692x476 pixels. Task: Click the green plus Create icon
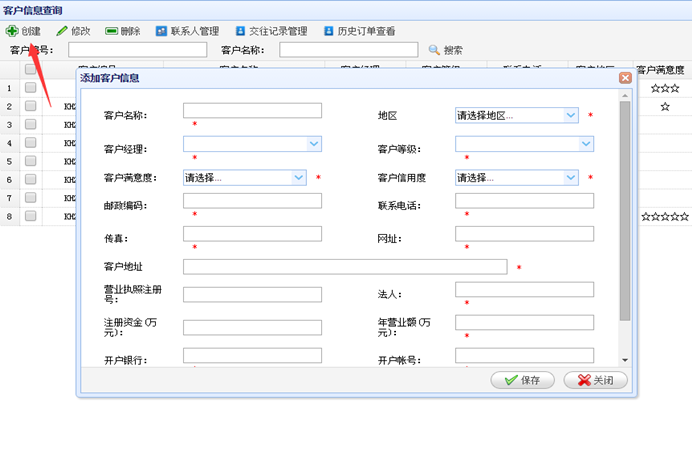pyautogui.click(x=12, y=31)
